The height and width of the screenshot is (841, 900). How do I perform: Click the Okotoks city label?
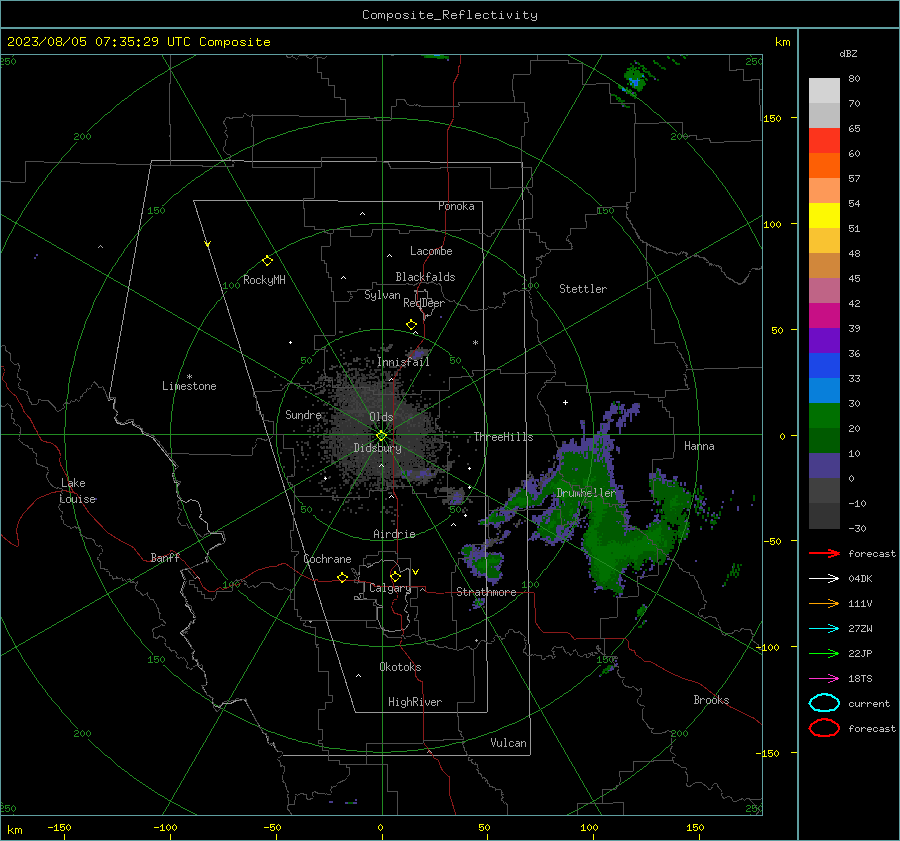400,667
